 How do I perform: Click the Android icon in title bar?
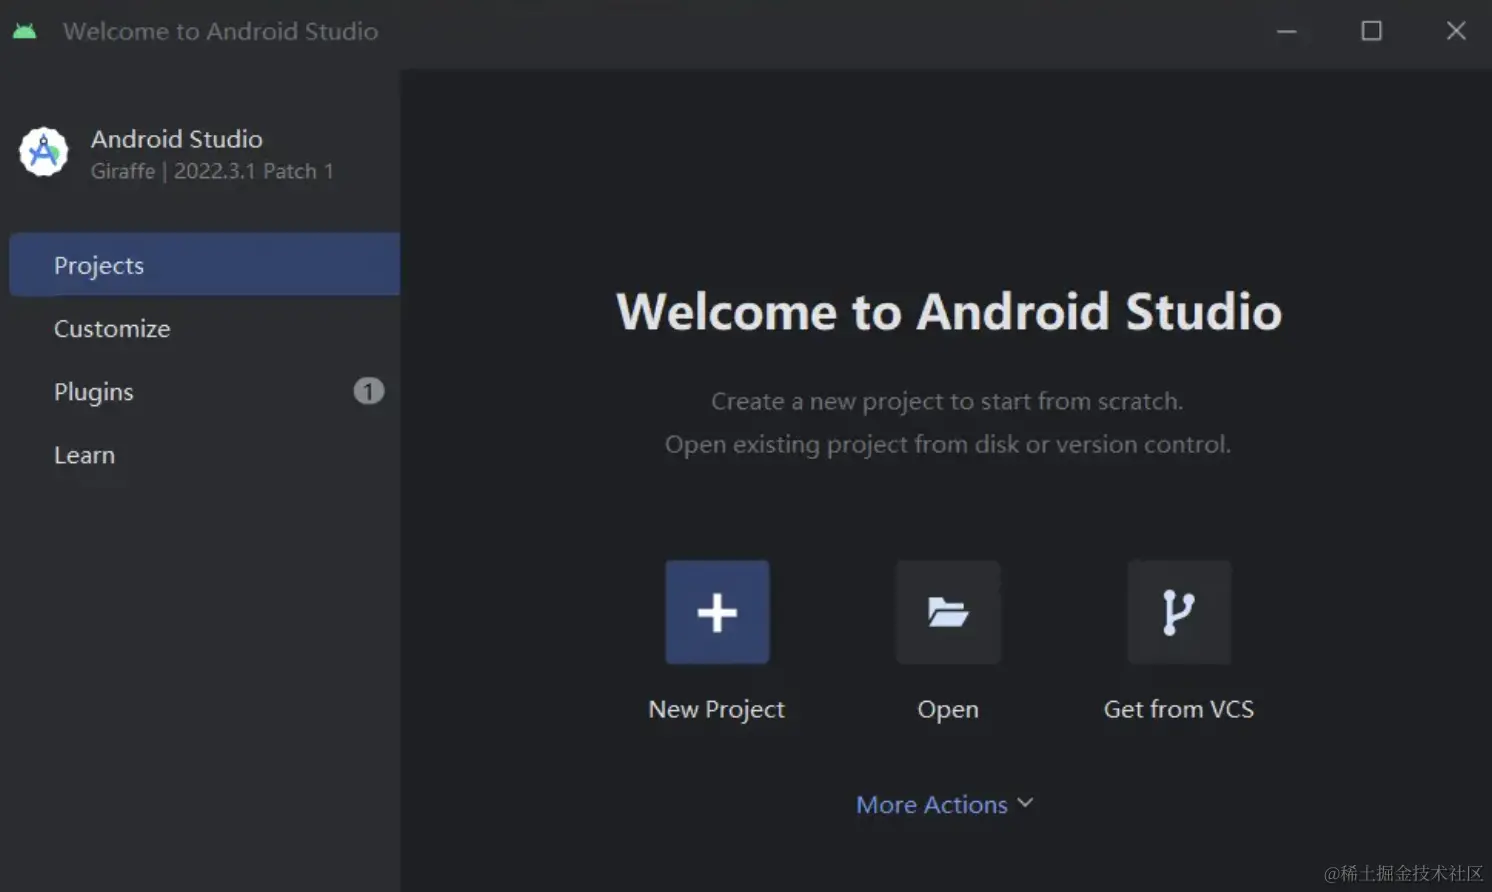[x=25, y=31]
